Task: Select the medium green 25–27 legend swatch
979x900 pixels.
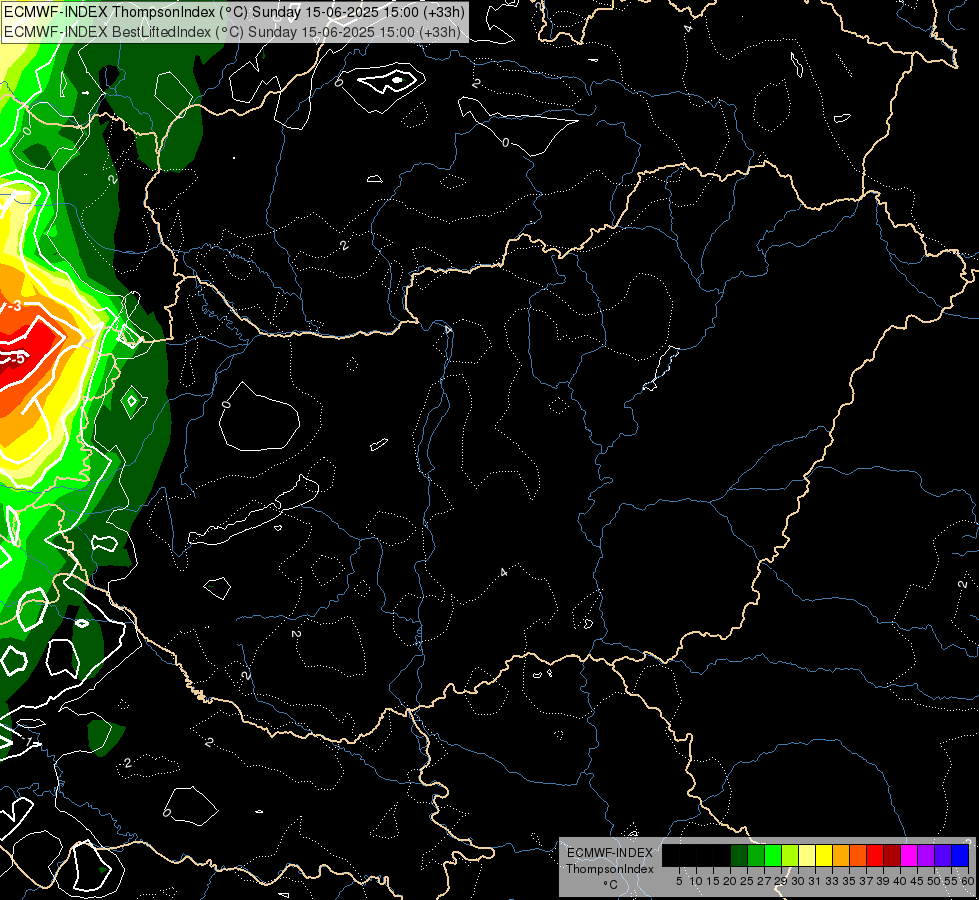Action: (756, 855)
